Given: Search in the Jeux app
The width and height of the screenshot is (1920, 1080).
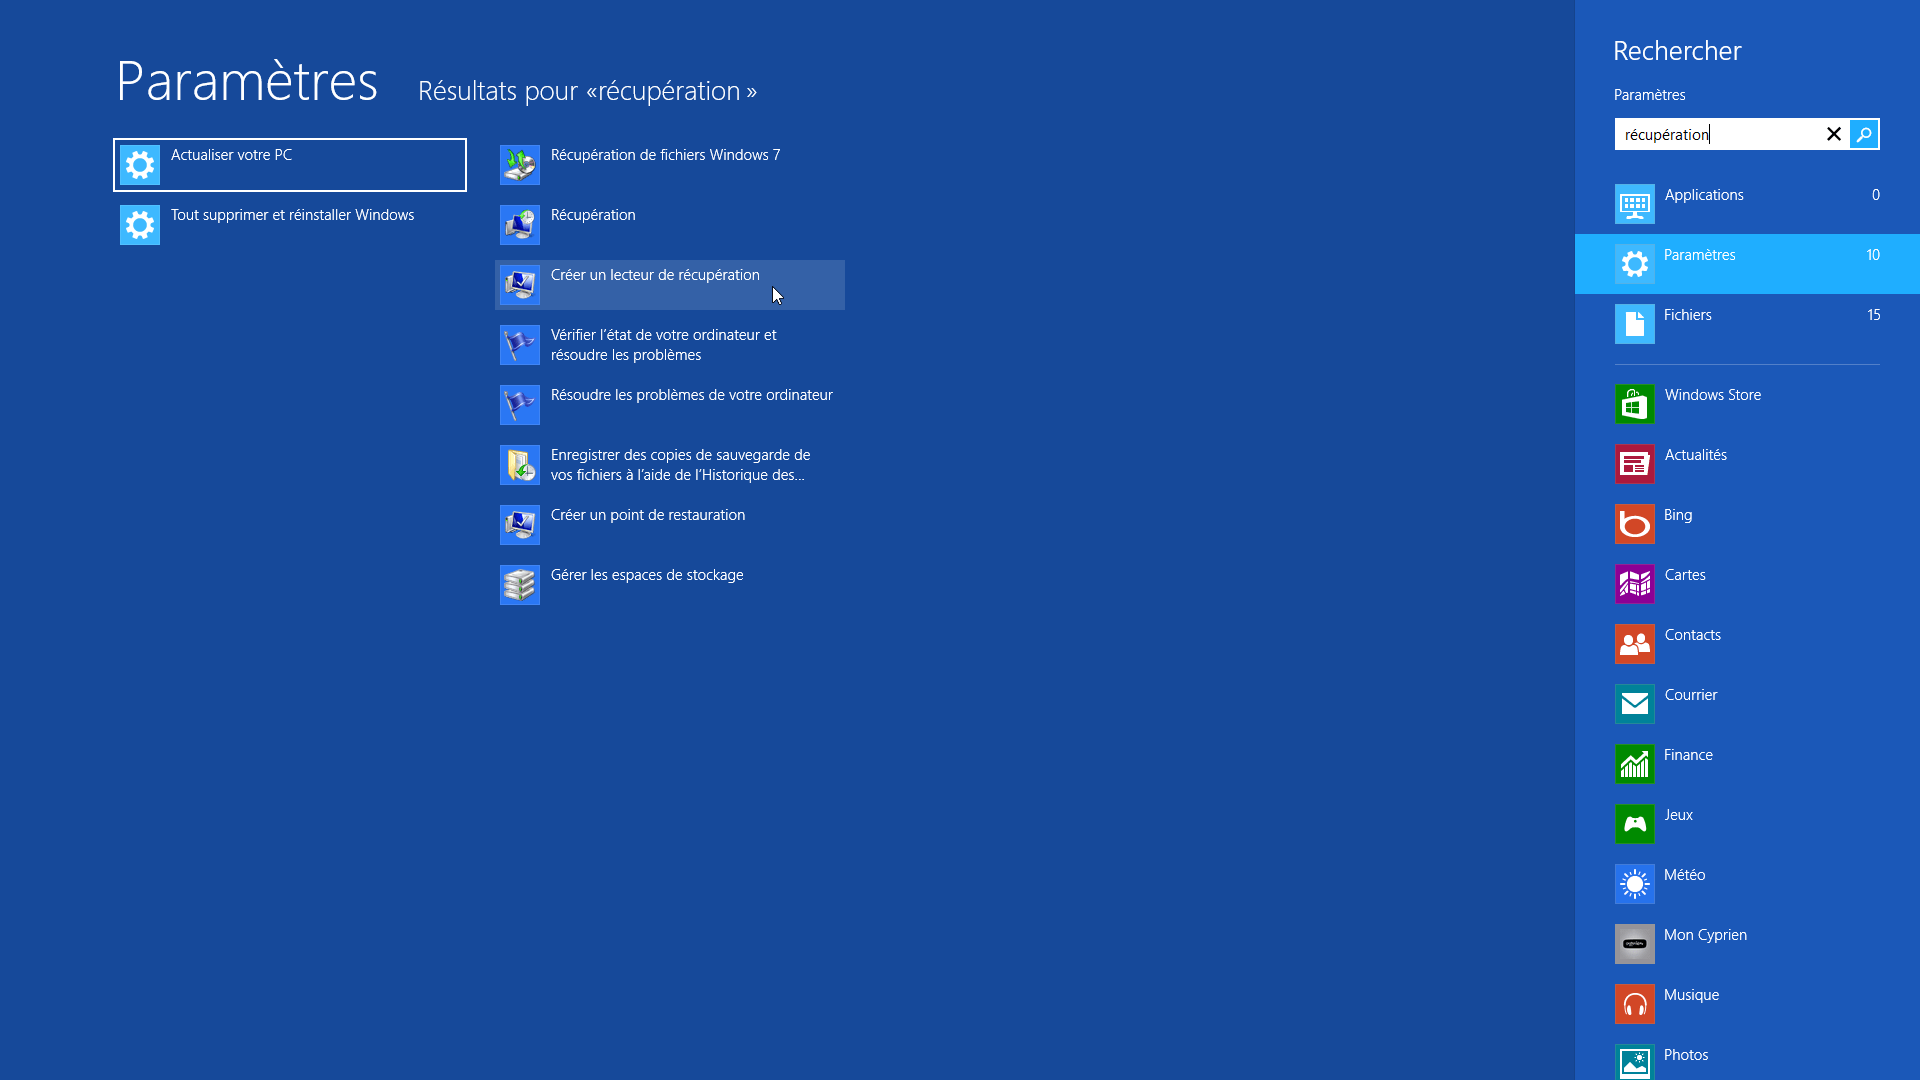Looking at the screenshot, I should pos(1747,824).
